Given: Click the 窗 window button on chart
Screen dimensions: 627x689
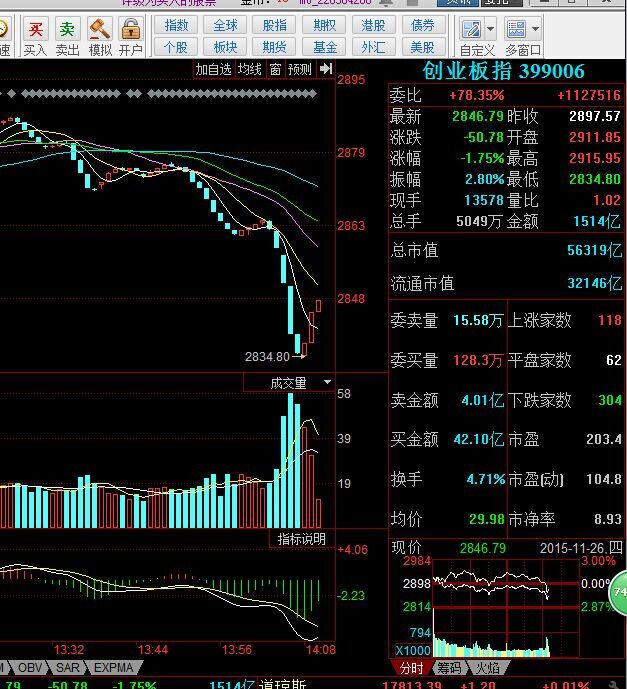Looking at the screenshot, I should coord(275,69).
